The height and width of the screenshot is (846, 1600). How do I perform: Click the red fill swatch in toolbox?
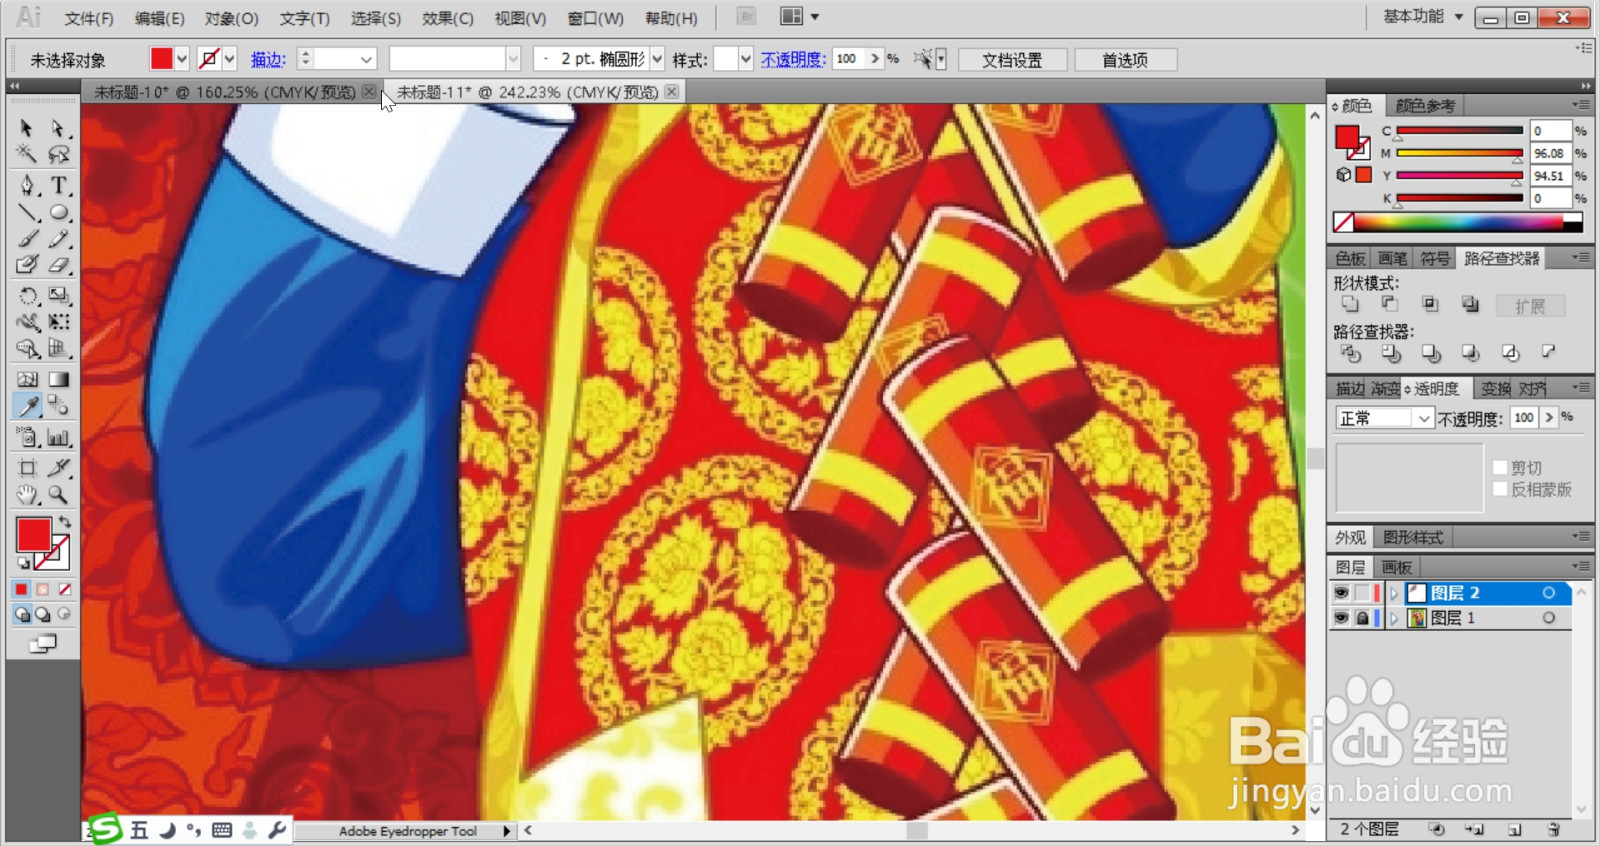pyautogui.click(x=33, y=535)
